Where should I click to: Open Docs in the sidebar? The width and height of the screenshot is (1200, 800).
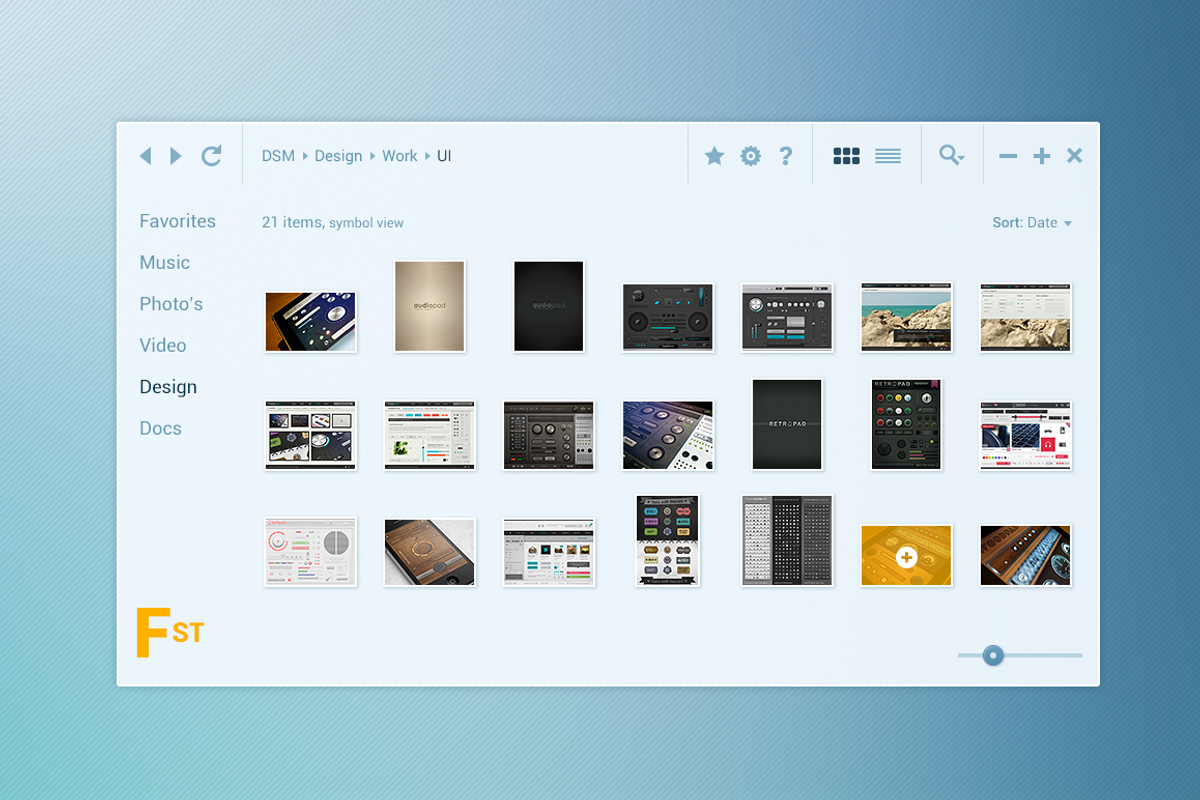(x=160, y=428)
